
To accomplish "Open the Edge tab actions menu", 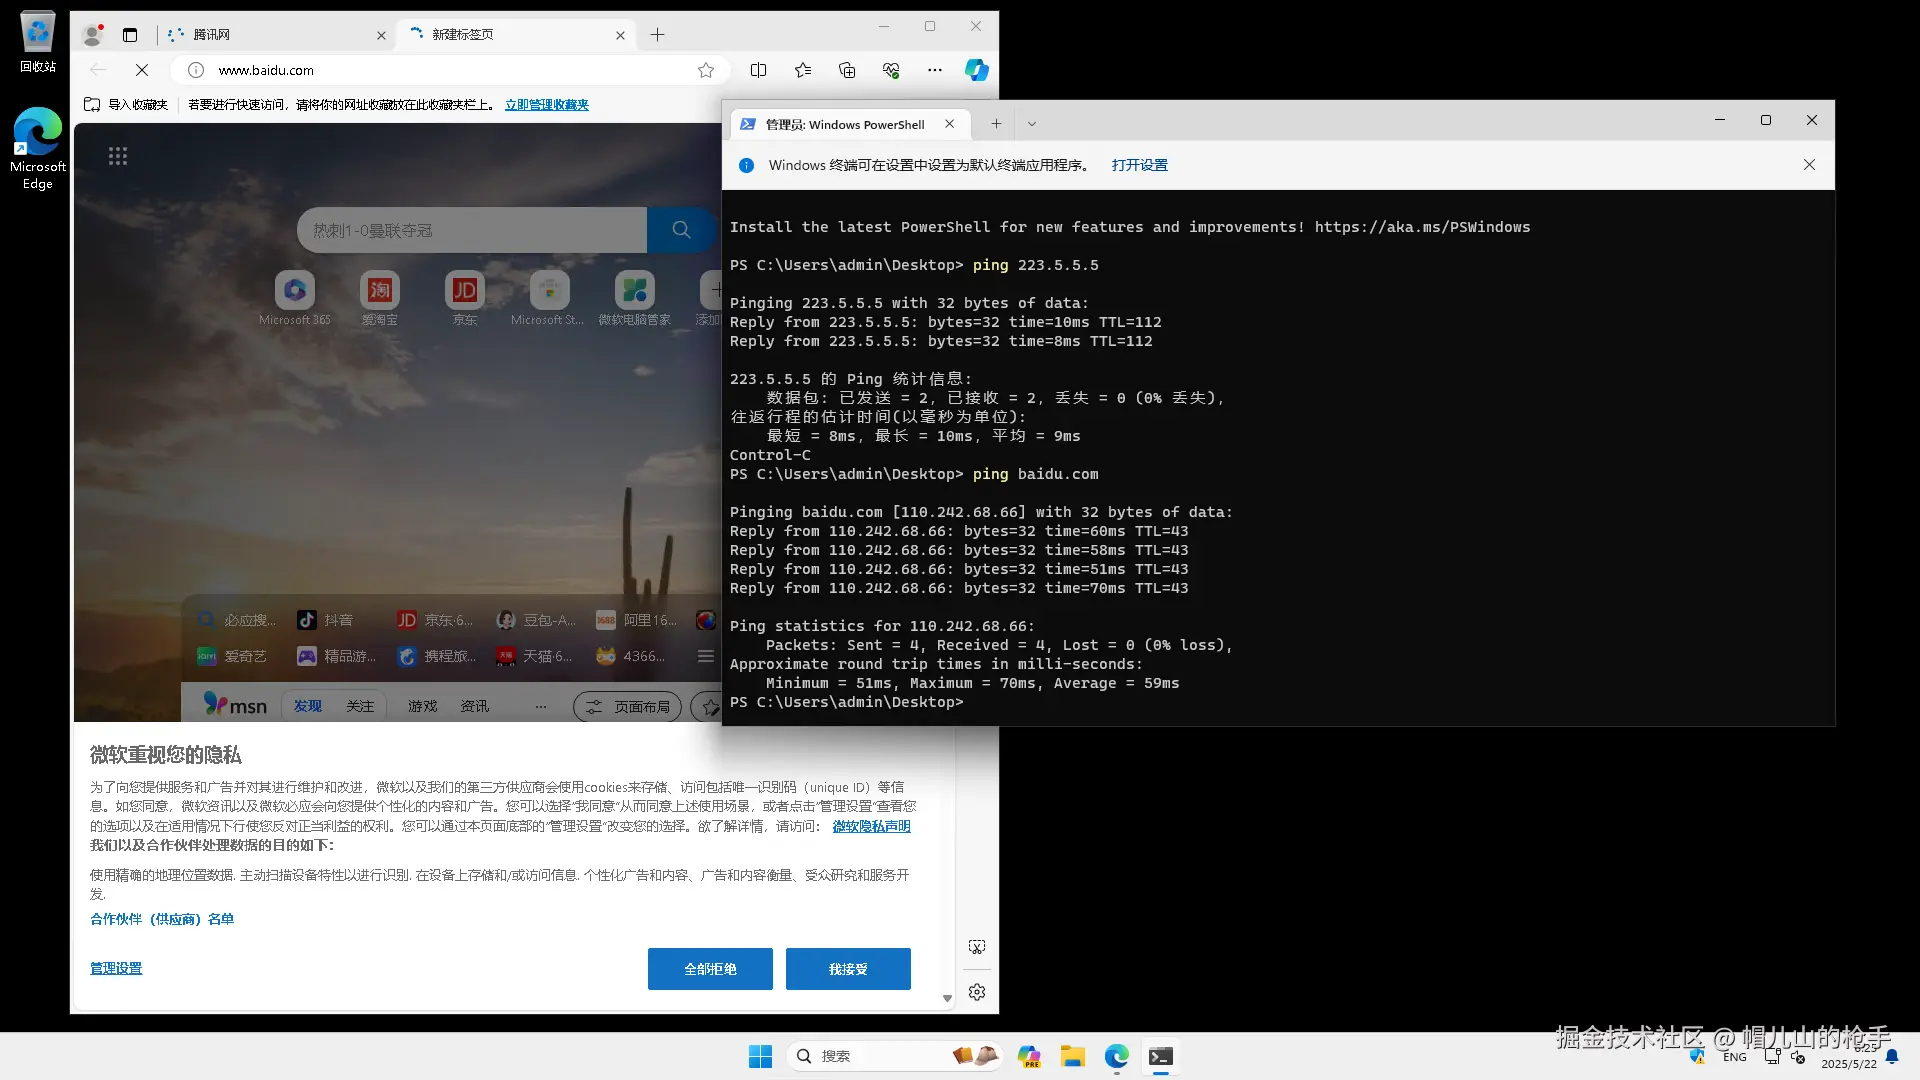I will [x=130, y=35].
